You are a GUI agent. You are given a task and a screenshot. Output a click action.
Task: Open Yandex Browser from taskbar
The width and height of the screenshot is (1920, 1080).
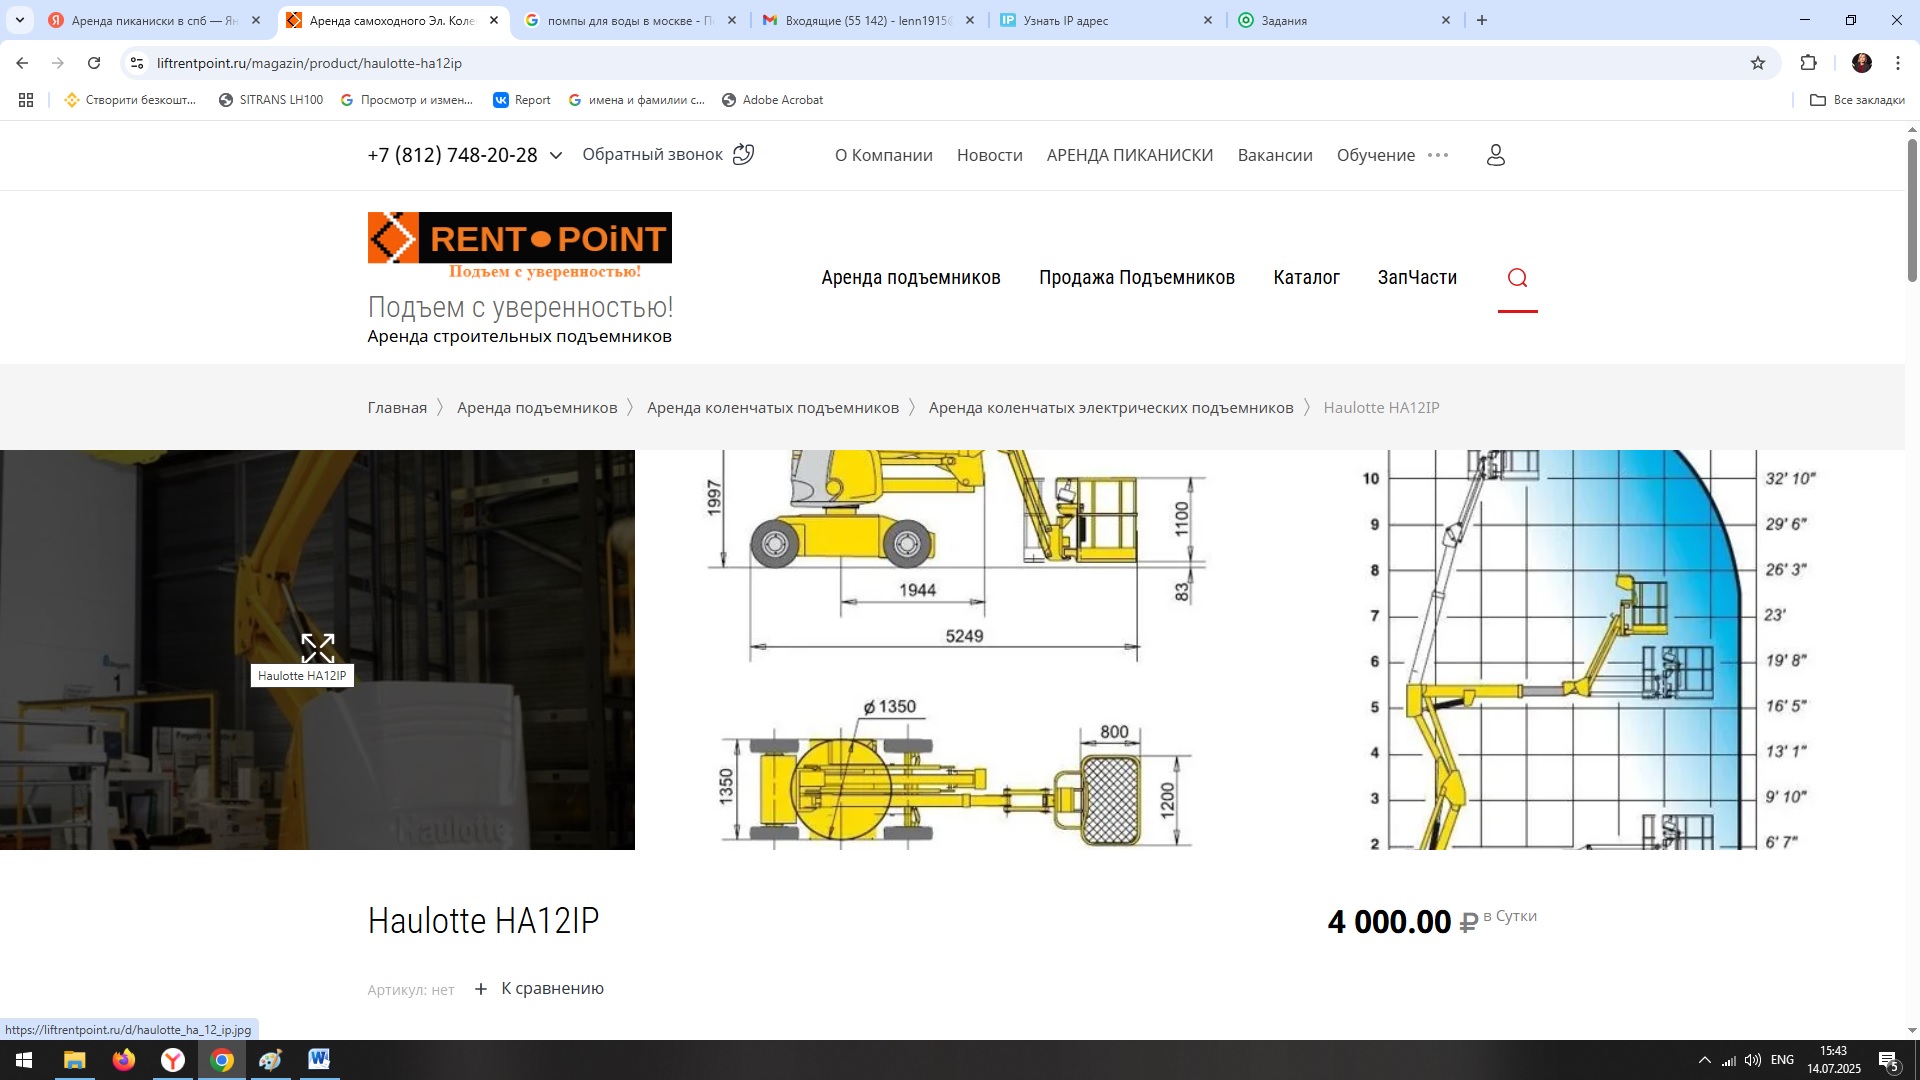[172, 1060]
